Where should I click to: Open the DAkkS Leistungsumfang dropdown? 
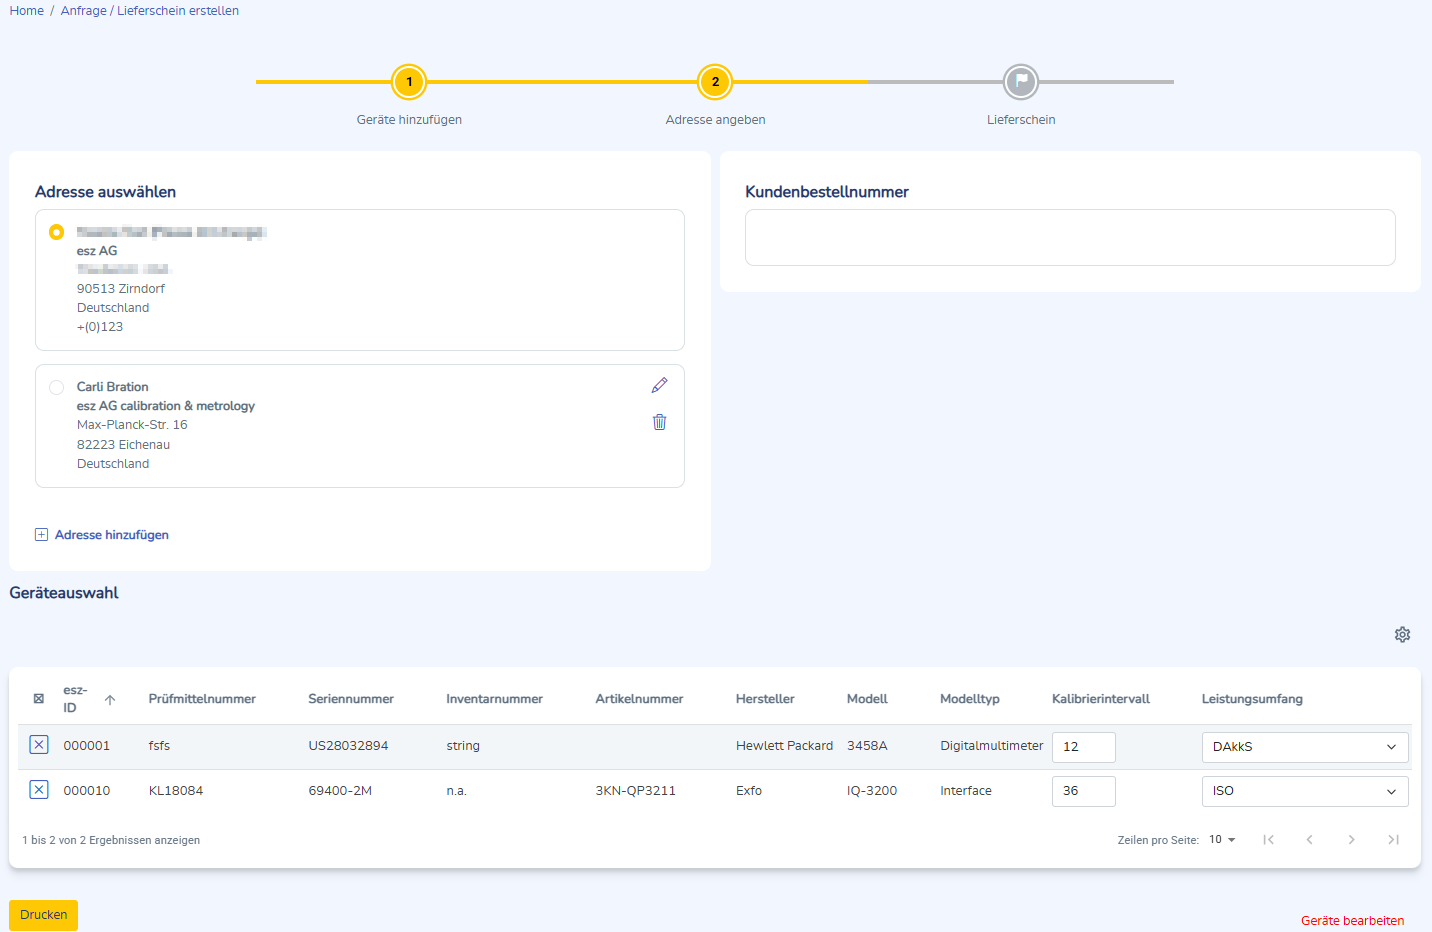click(1304, 747)
